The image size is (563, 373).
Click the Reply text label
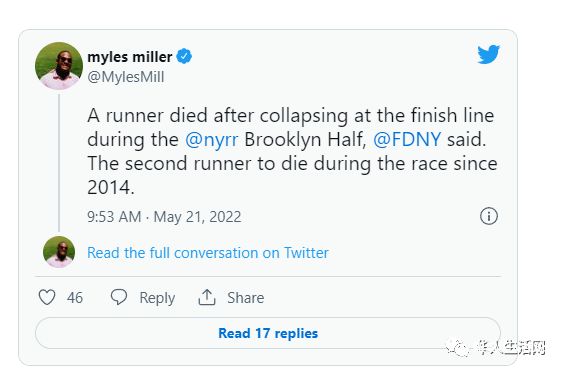point(157,298)
